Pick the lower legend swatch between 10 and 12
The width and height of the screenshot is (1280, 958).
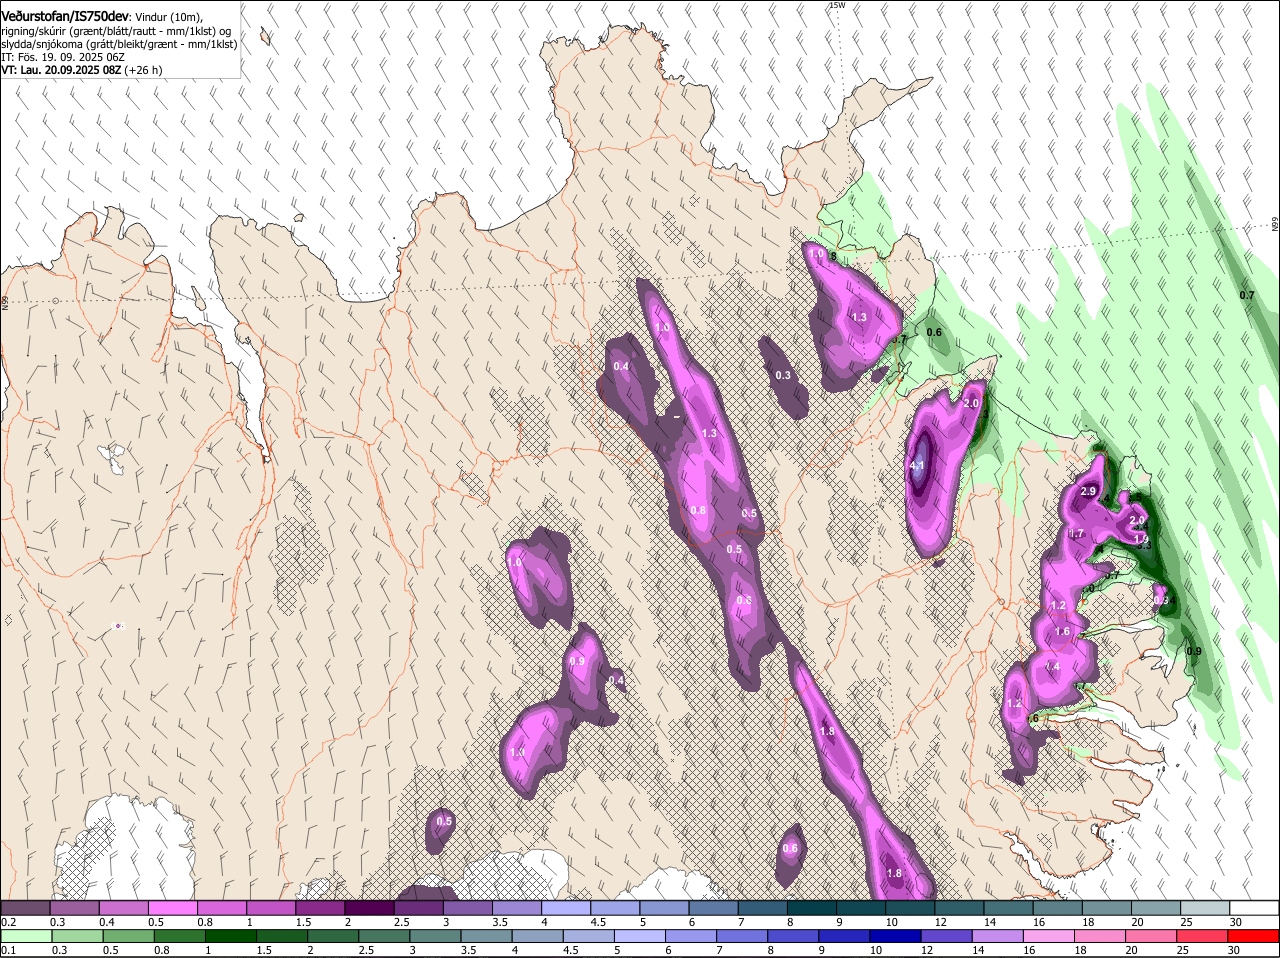click(898, 935)
